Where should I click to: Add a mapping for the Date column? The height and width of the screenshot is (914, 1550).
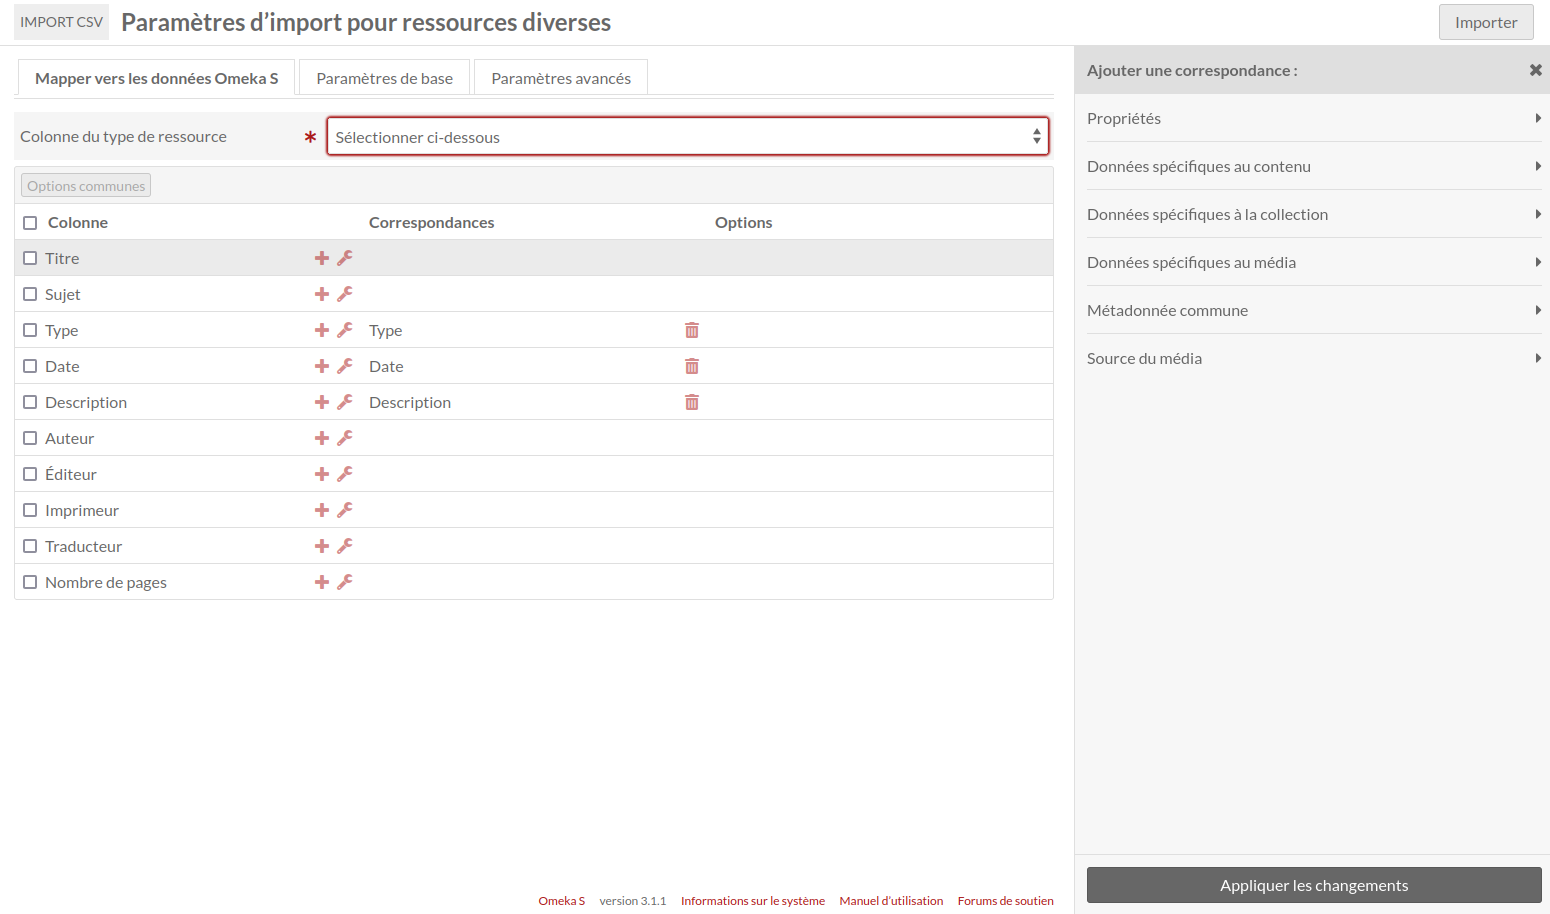322,366
